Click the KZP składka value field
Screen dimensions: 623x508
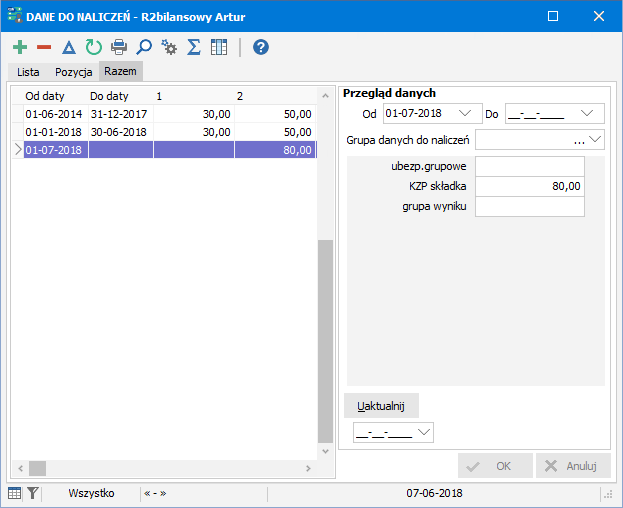pos(529,186)
